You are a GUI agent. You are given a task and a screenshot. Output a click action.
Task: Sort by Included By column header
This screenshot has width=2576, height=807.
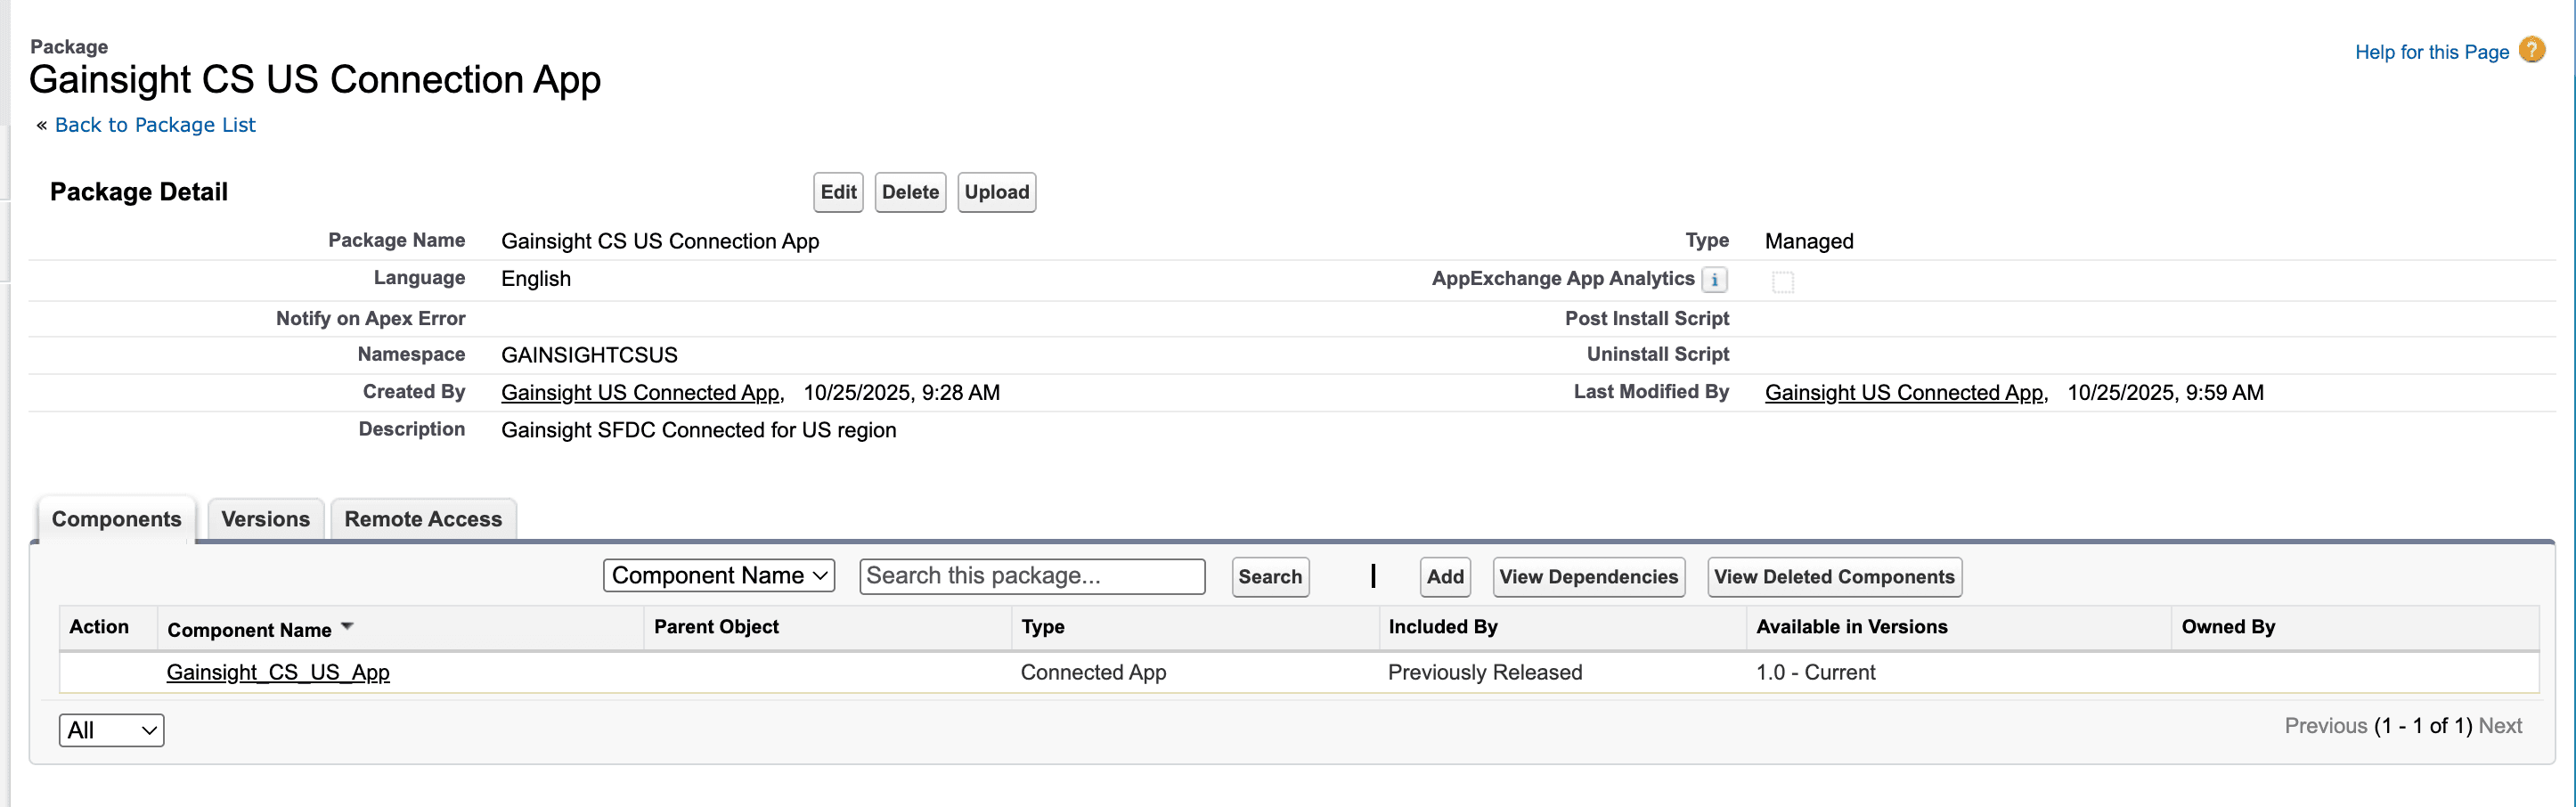click(1442, 627)
